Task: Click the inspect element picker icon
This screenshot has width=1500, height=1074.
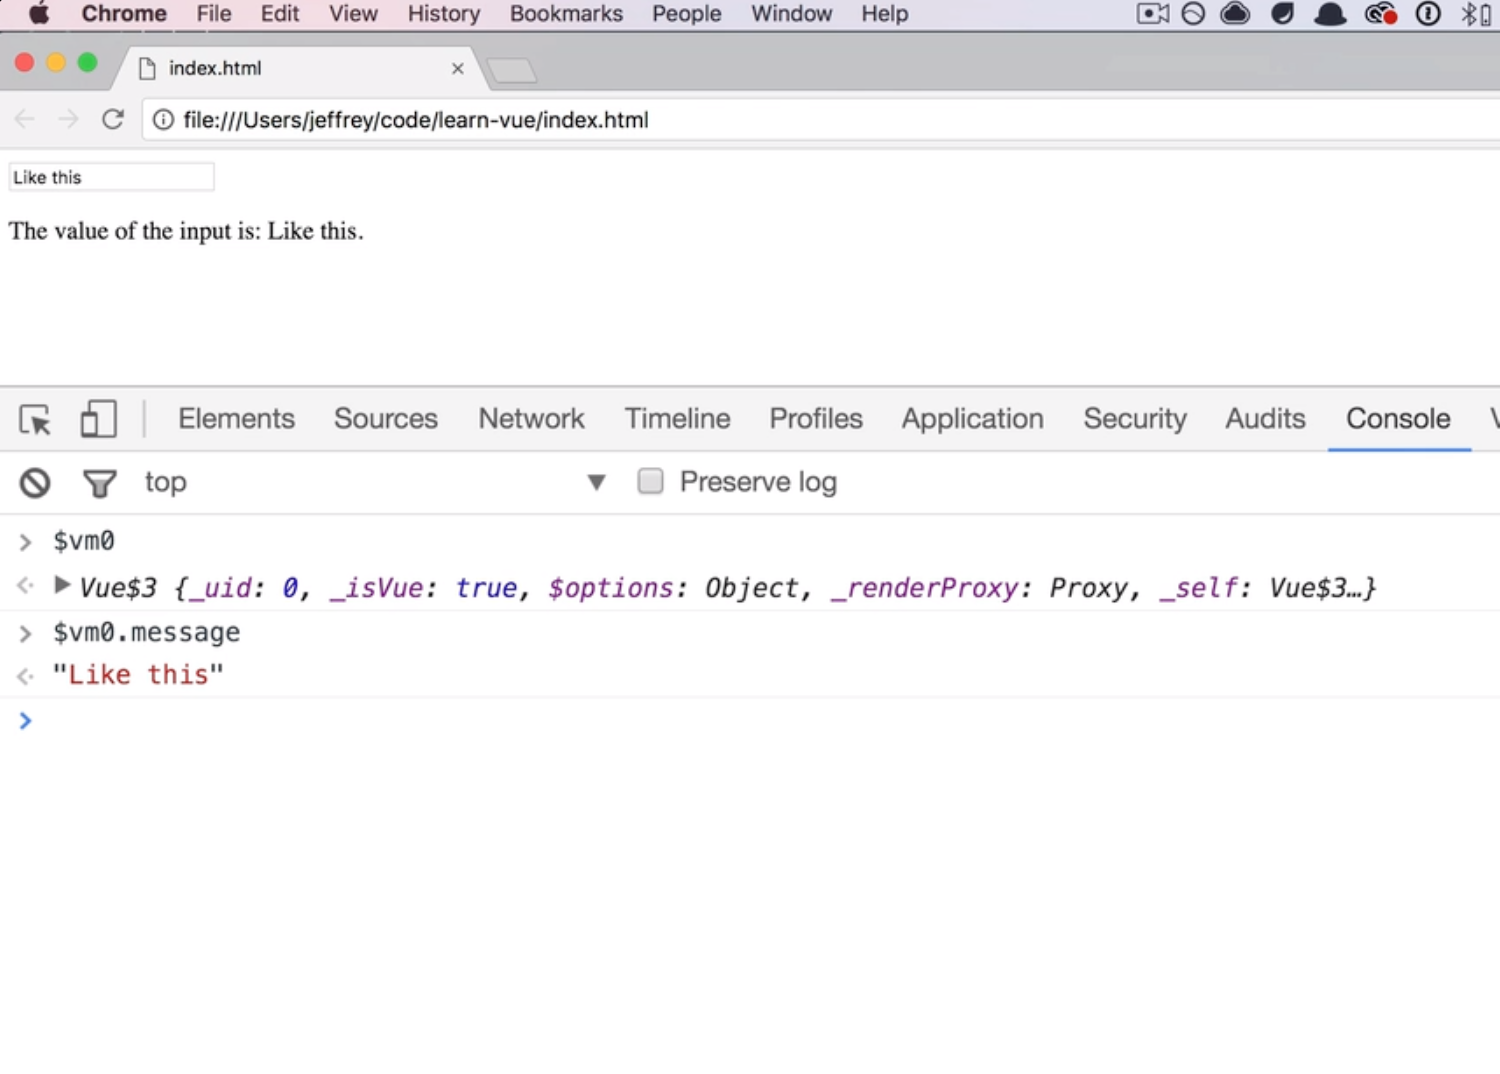Action: [x=35, y=419]
